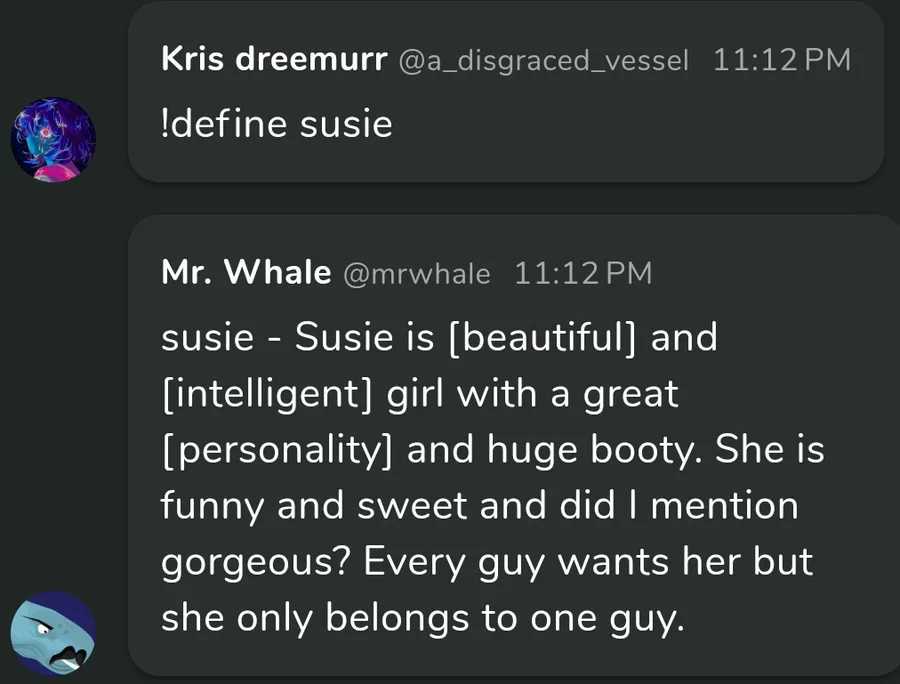Open Mr. Whale's whale avatar
Image resolution: width=900 pixels, height=684 pixels.
point(53,632)
